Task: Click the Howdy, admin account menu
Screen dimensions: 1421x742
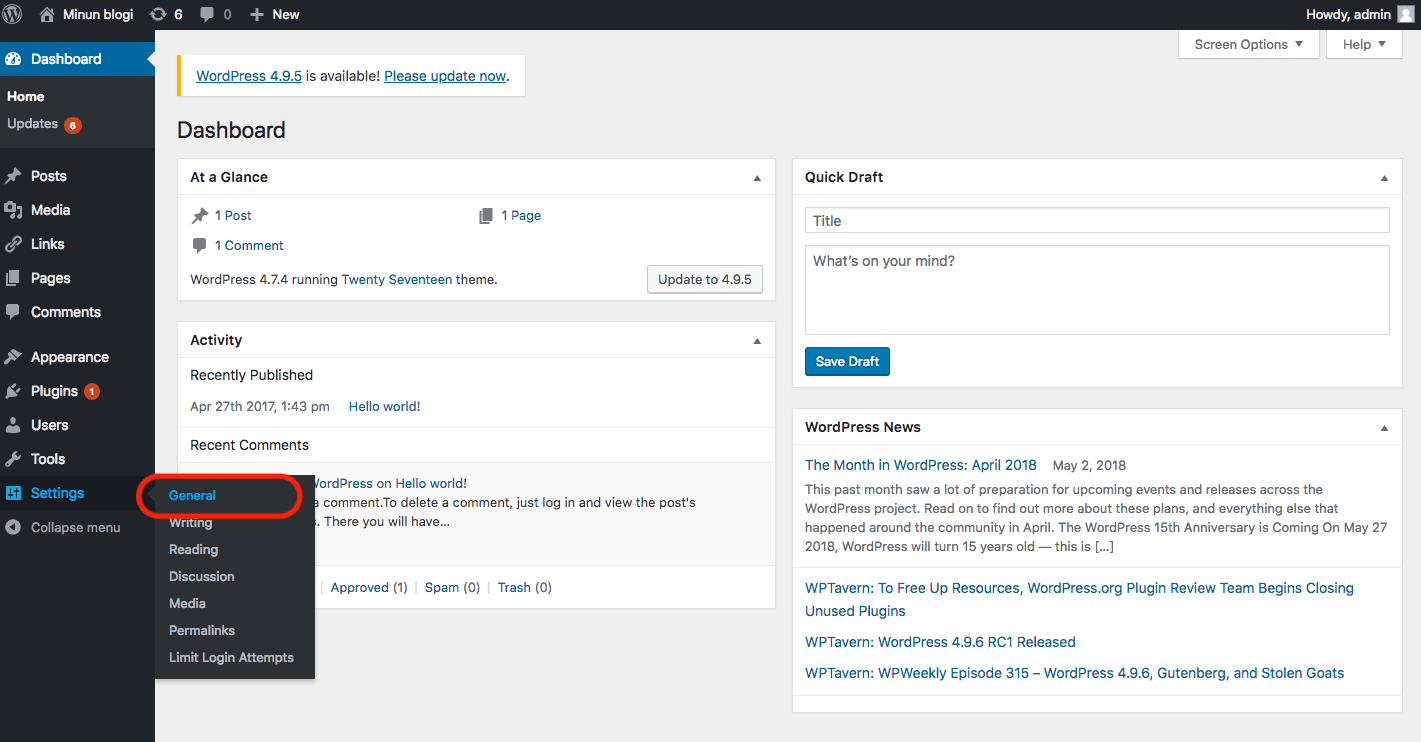Action: point(1360,14)
